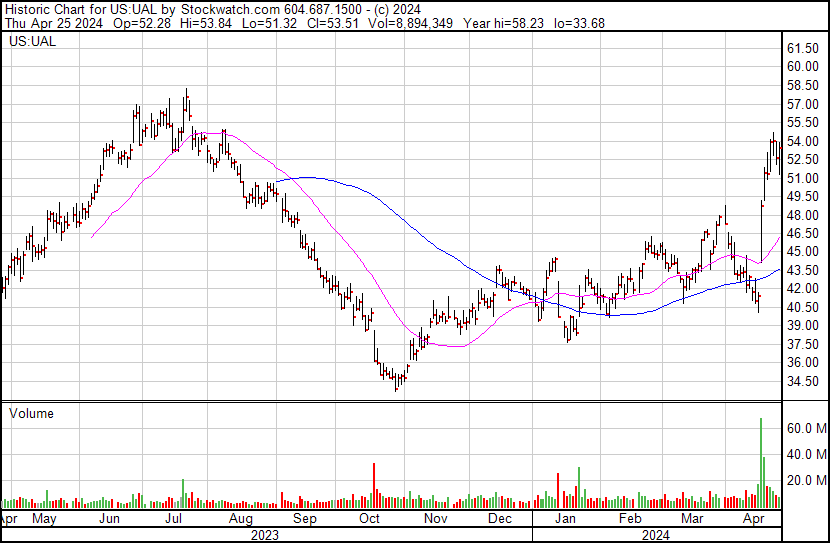Click the 'Jan' month label
The height and width of the screenshot is (543, 830).
[x=565, y=519]
